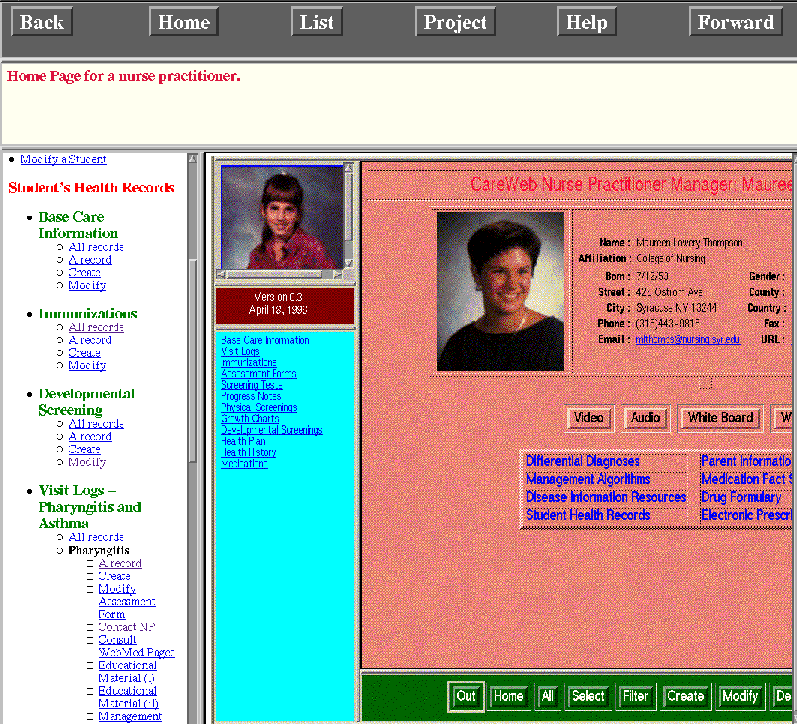This screenshot has height=724, width=797.
Task: Open A record under Immunizations
Action: click(x=90, y=340)
